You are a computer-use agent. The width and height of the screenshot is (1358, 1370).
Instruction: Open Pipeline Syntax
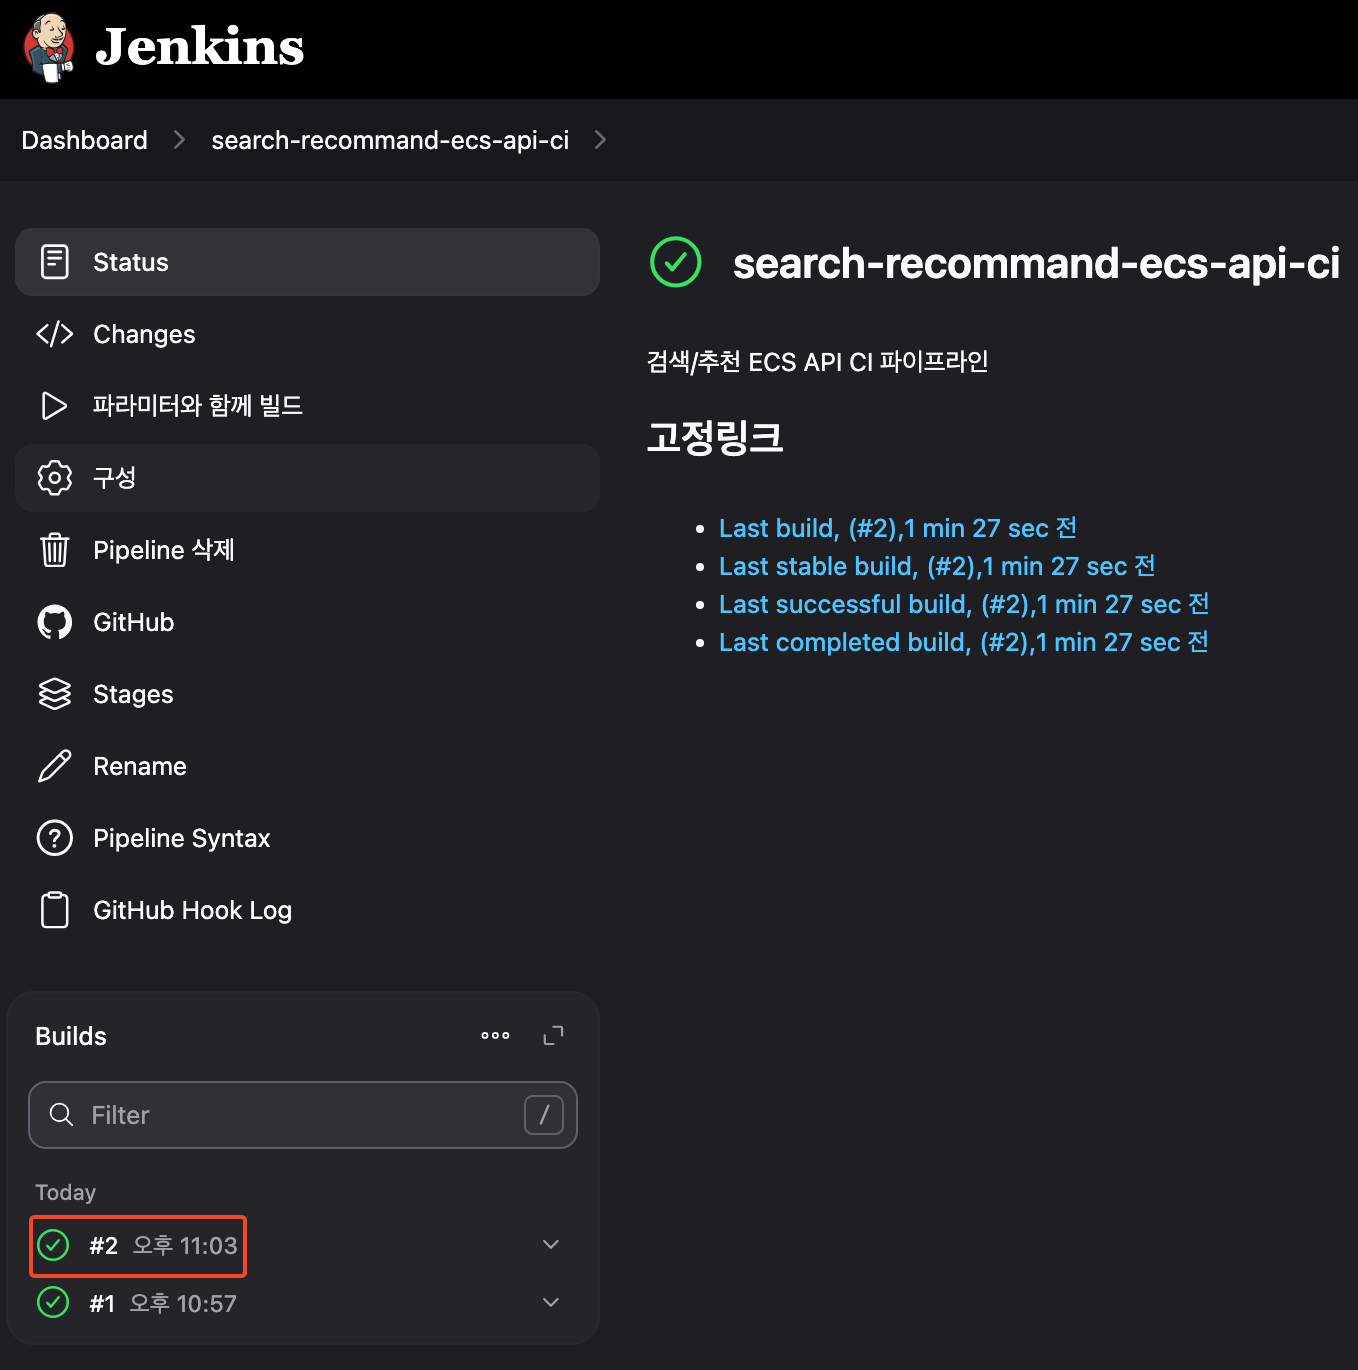tap(307, 838)
